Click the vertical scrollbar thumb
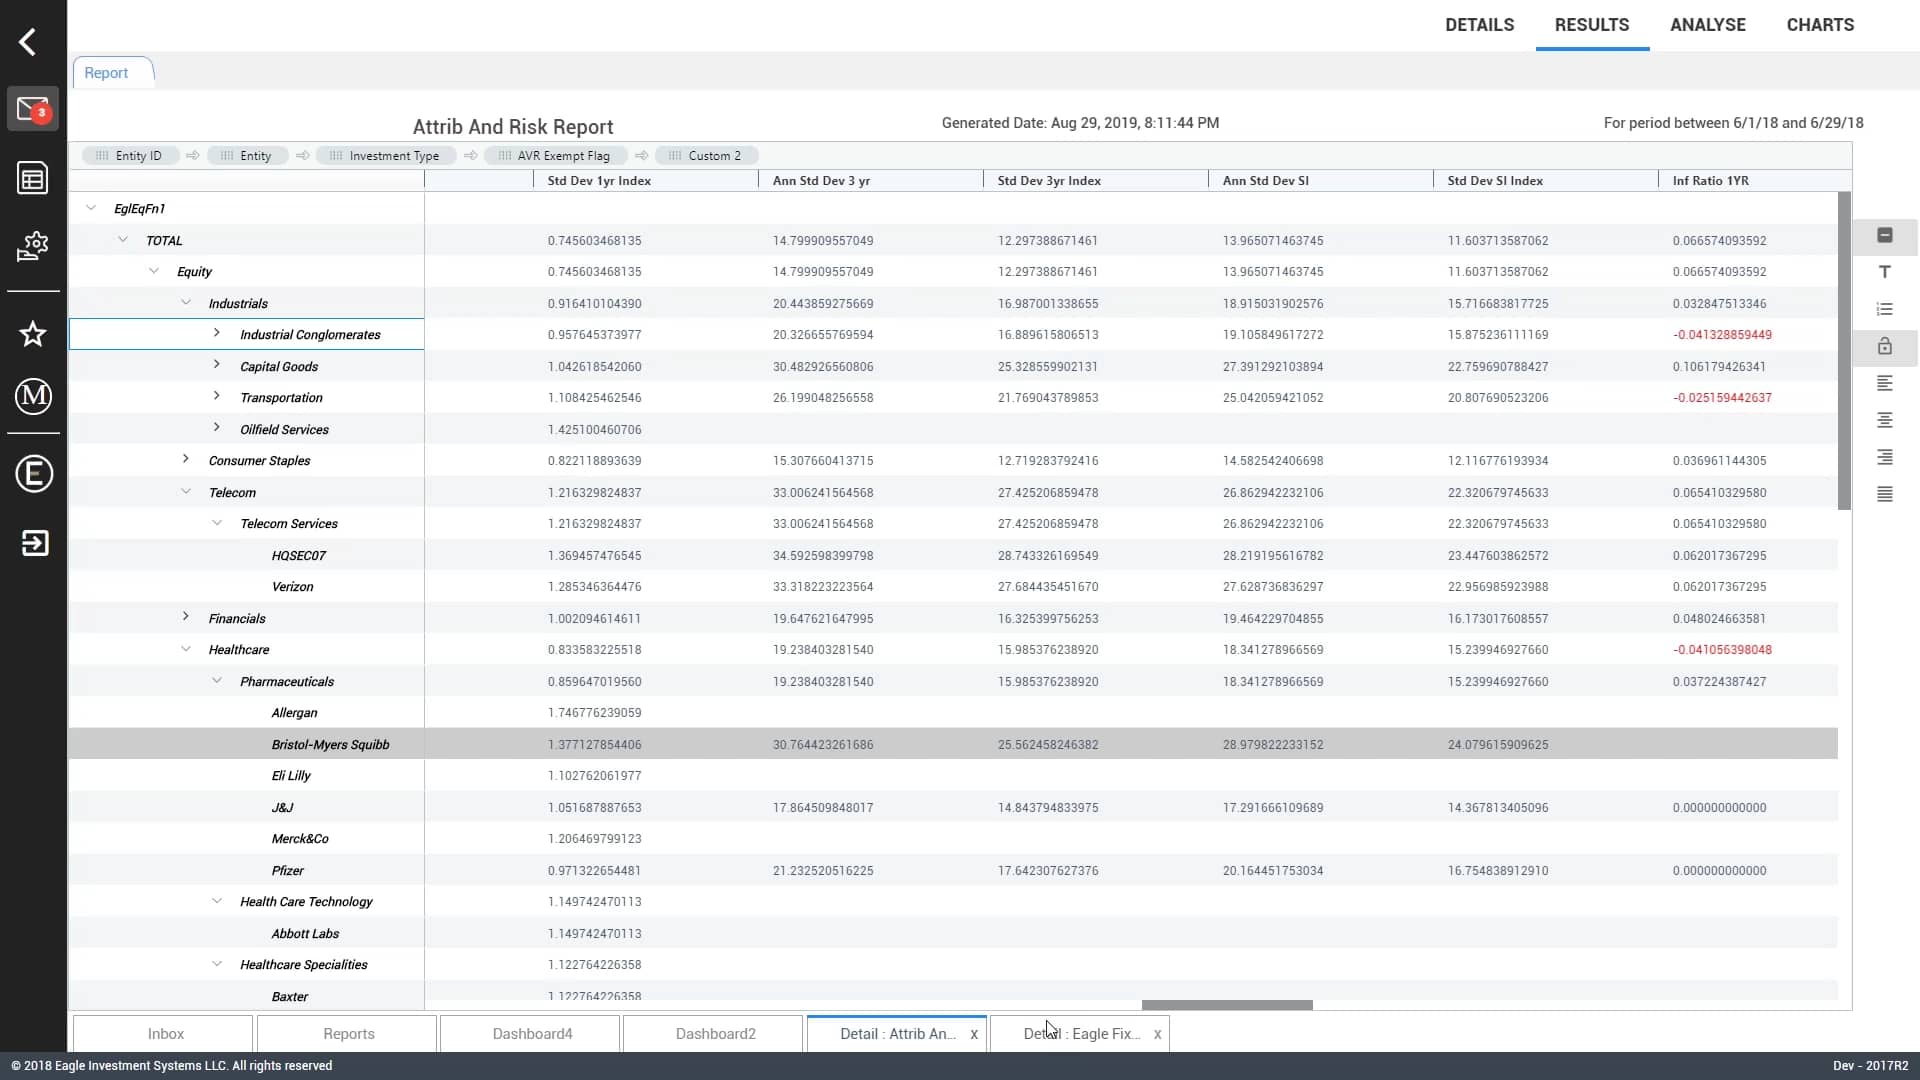 point(1844,351)
